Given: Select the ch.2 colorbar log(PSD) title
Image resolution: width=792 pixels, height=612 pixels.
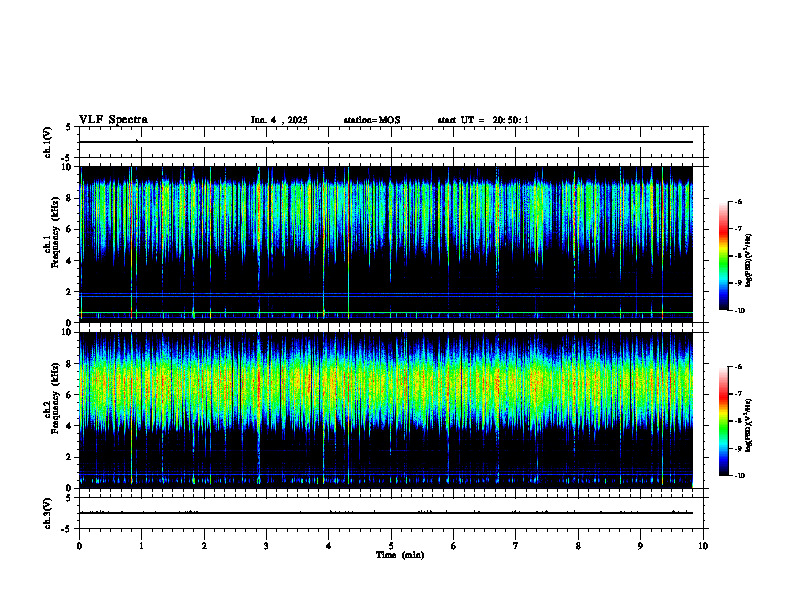Looking at the screenshot, I should [x=749, y=425].
